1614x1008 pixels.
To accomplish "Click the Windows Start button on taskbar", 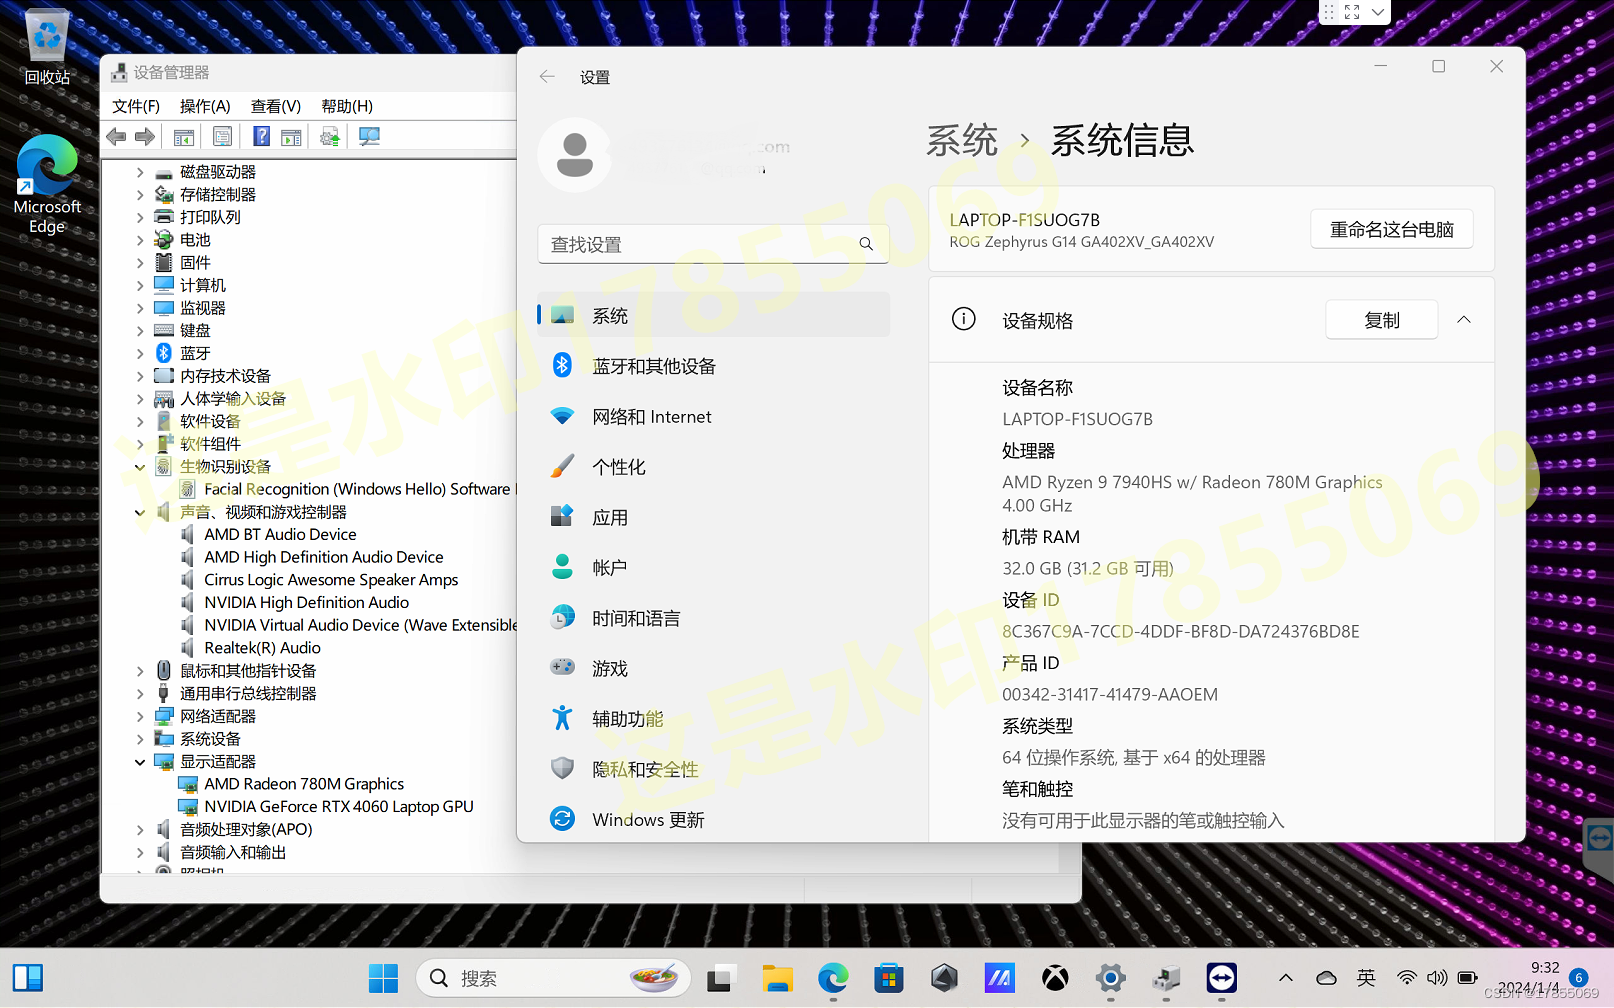I will pos(383,978).
